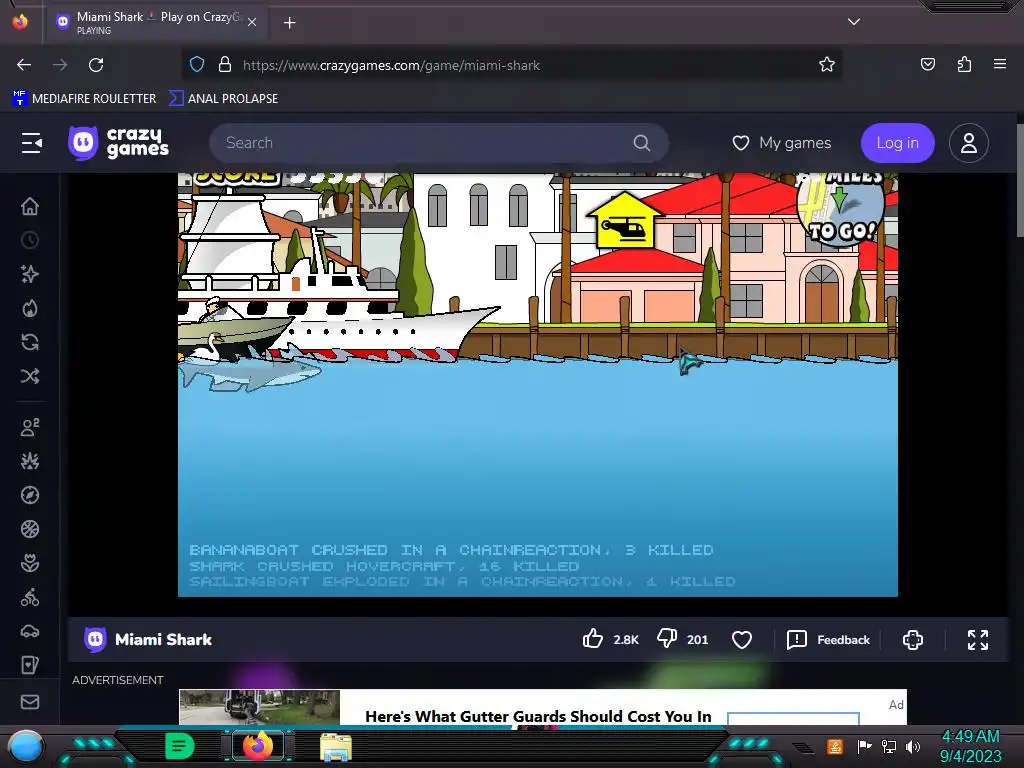
Task: Click the page vertical scrollbar
Action: [1019, 182]
